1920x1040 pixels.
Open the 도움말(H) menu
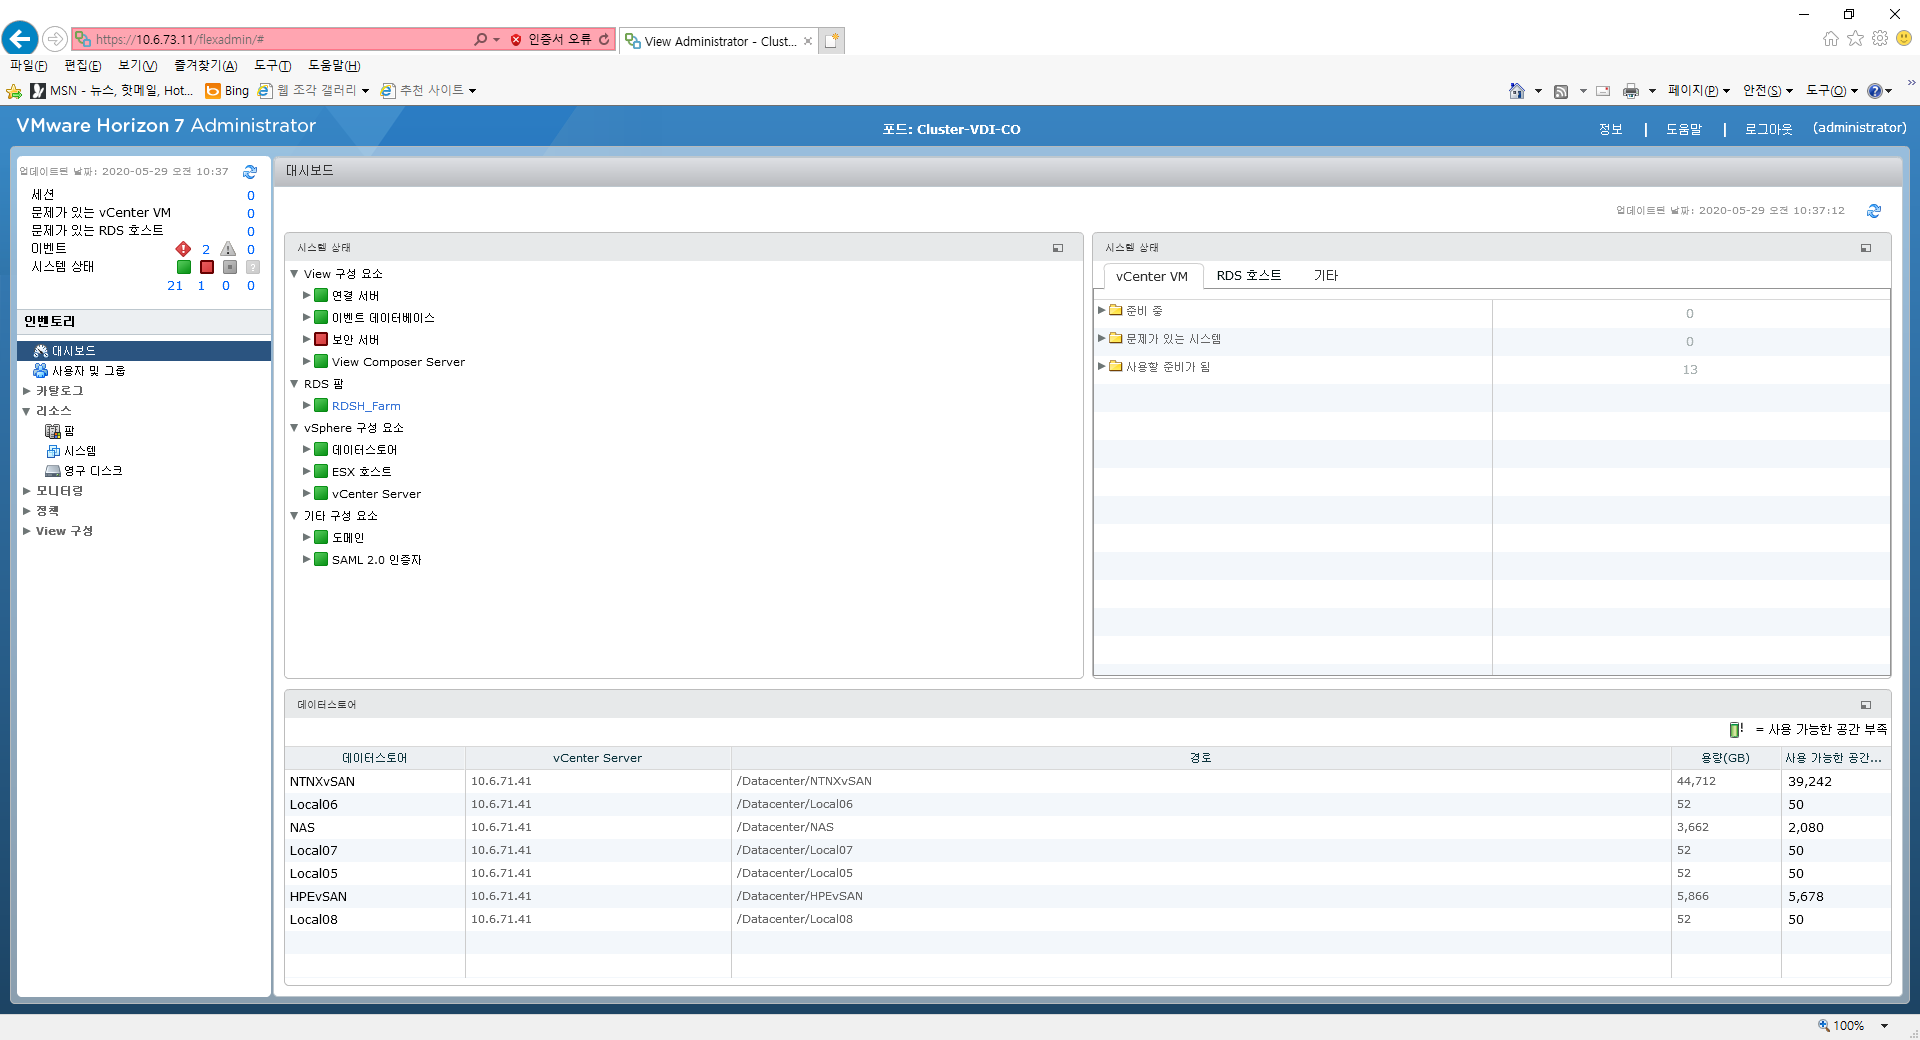click(x=334, y=65)
